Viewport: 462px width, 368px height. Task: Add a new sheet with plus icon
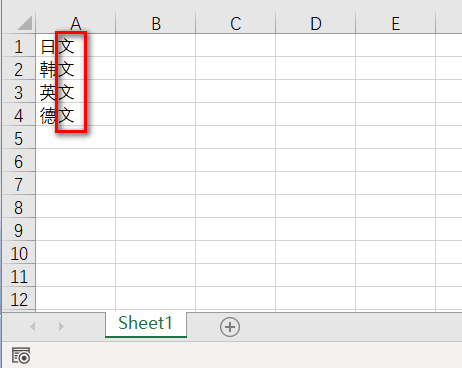tap(230, 327)
